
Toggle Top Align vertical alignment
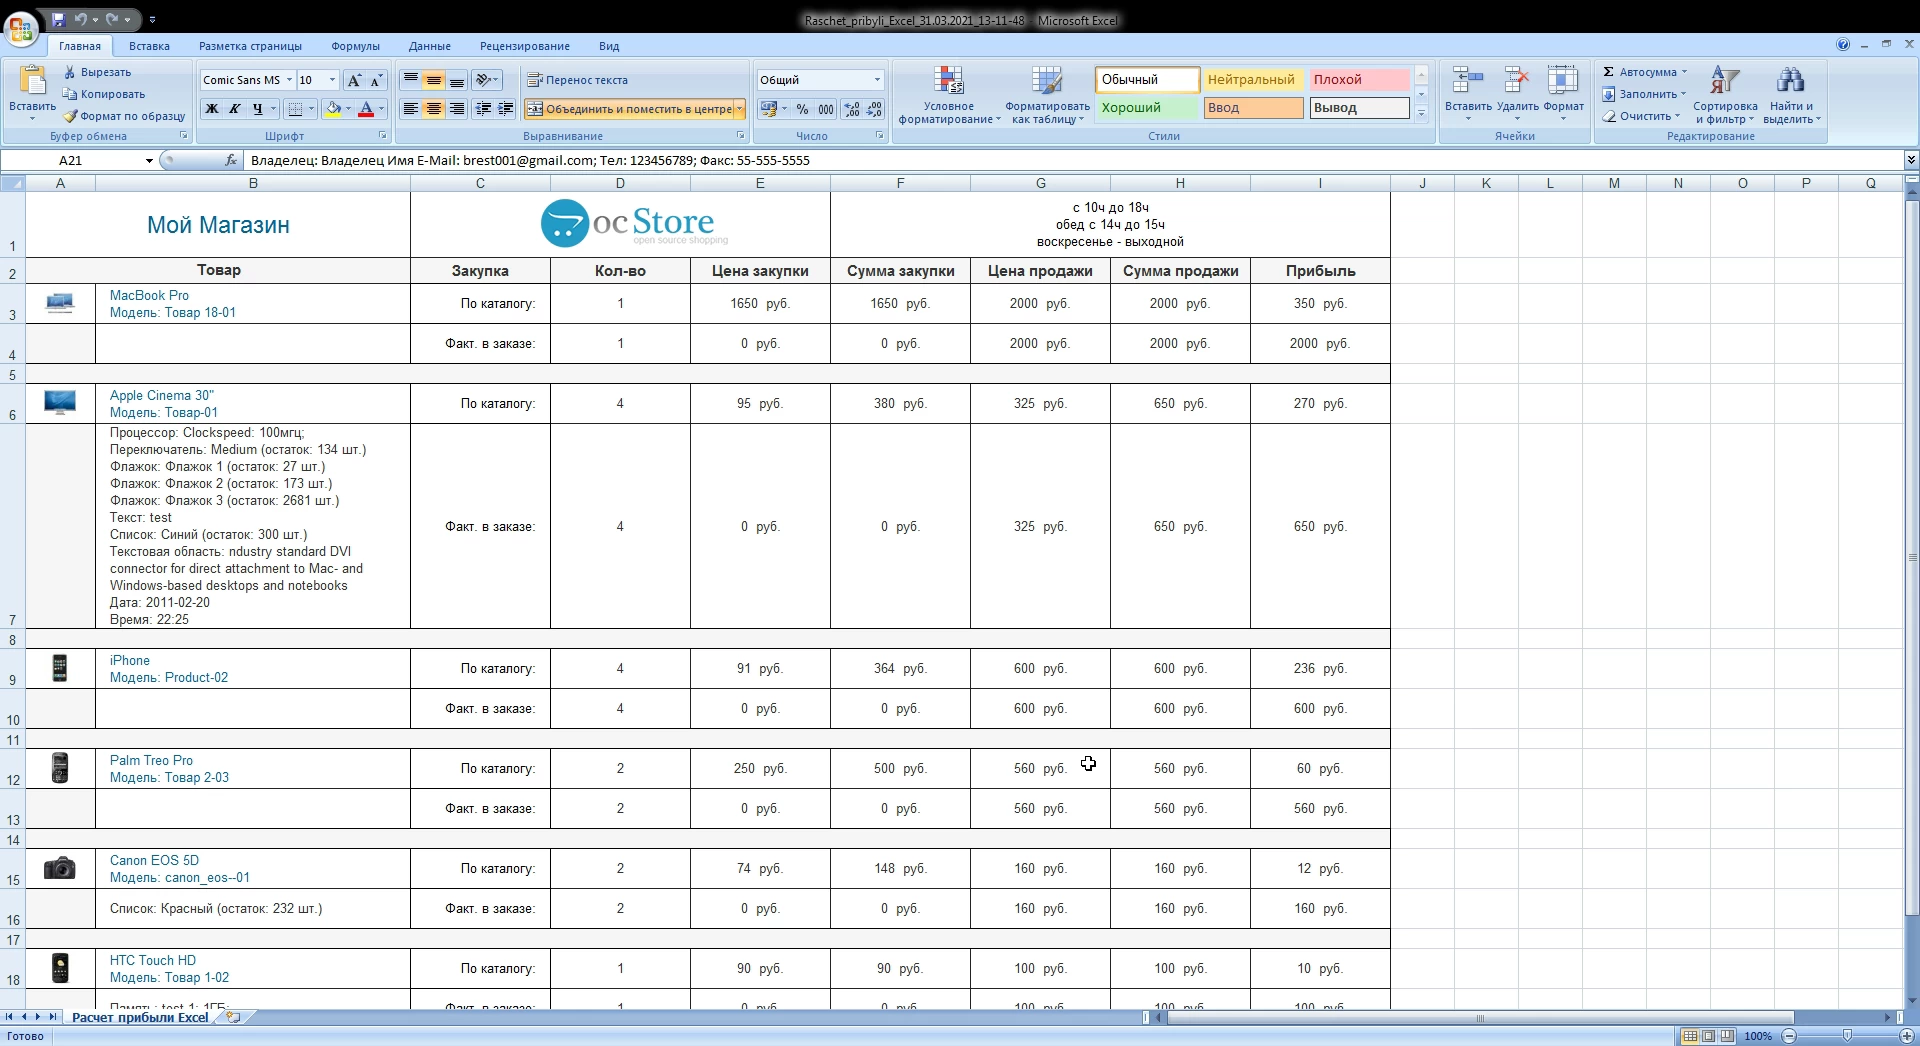[410, 80]
